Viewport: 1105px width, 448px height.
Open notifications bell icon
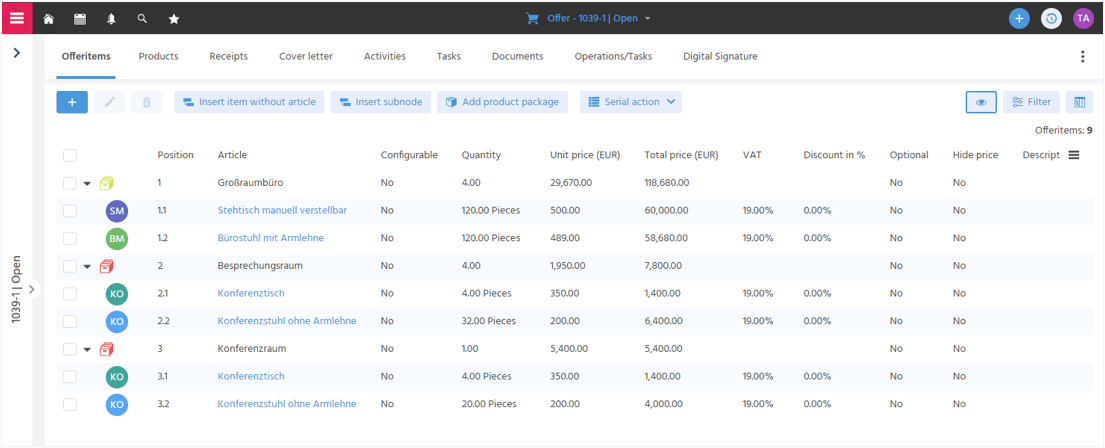pos(111,19)
